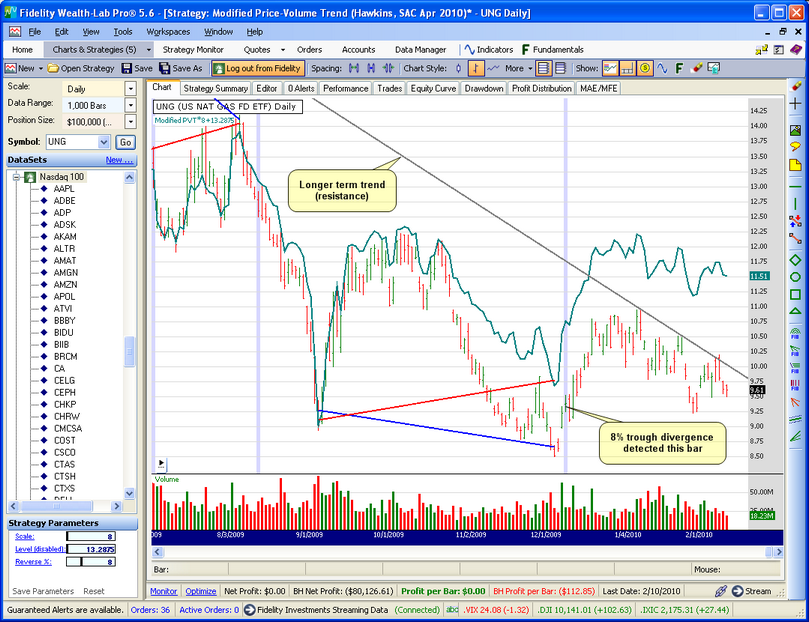
Task: Toggle the volume pane display button
Action: point(628,68)
